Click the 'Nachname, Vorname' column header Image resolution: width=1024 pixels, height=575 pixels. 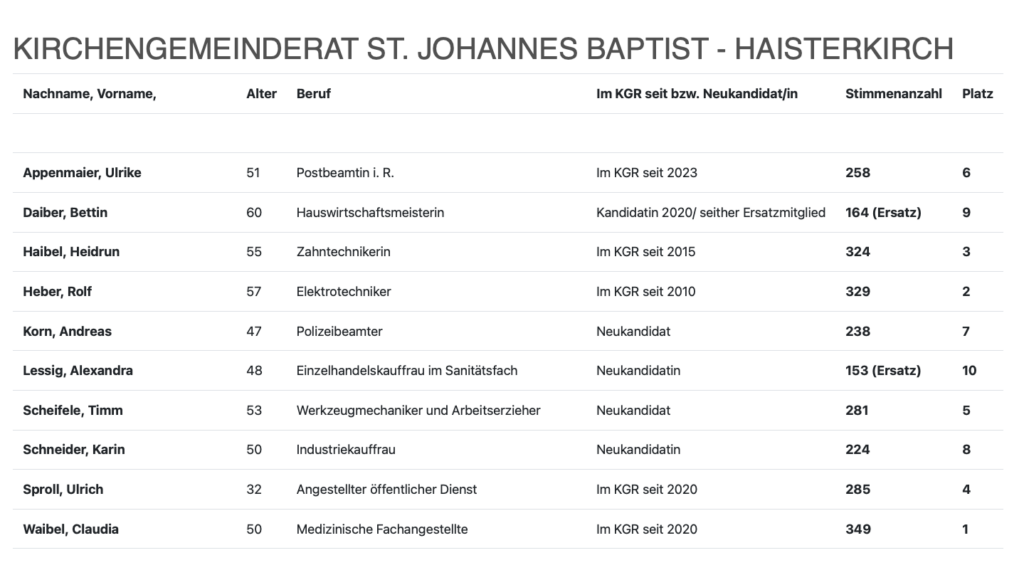[x=90, y=94]
